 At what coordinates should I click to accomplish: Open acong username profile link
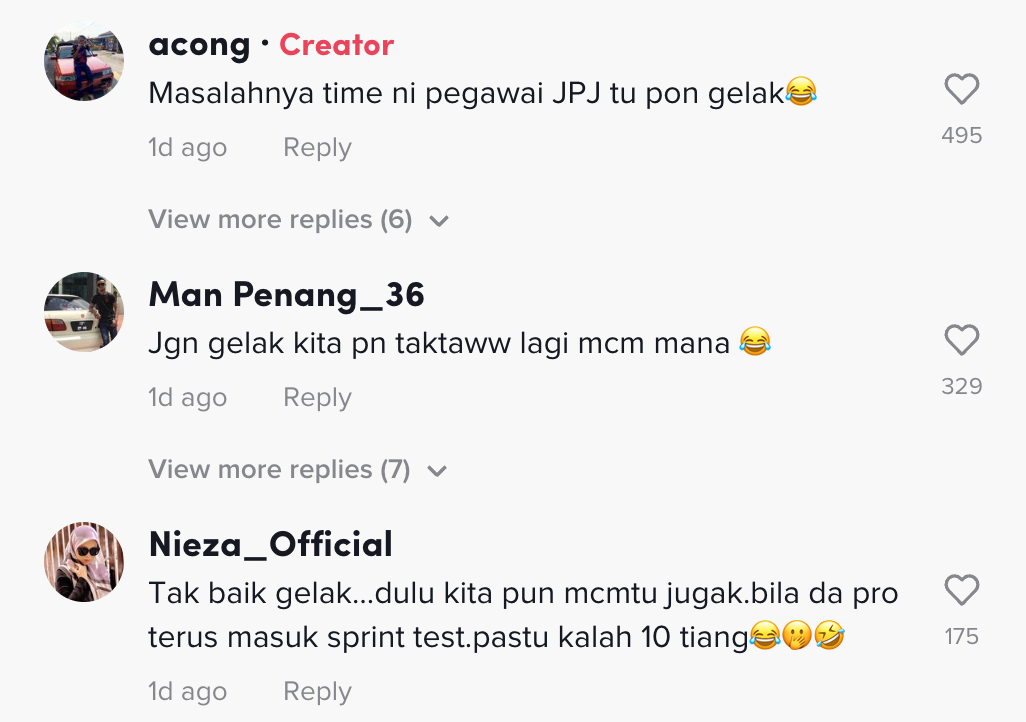click(x=199, y=45)
